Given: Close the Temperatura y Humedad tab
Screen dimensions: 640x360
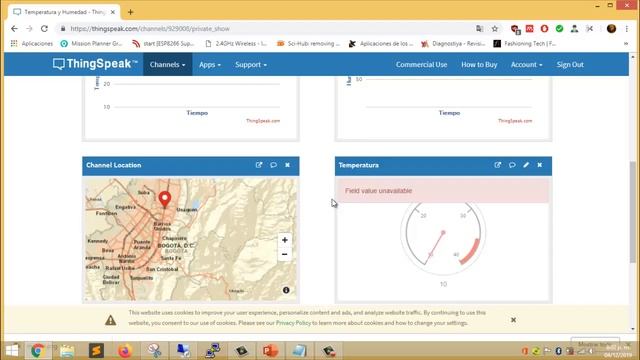Looking at the screenshot, I should click(x=113, y=12).
